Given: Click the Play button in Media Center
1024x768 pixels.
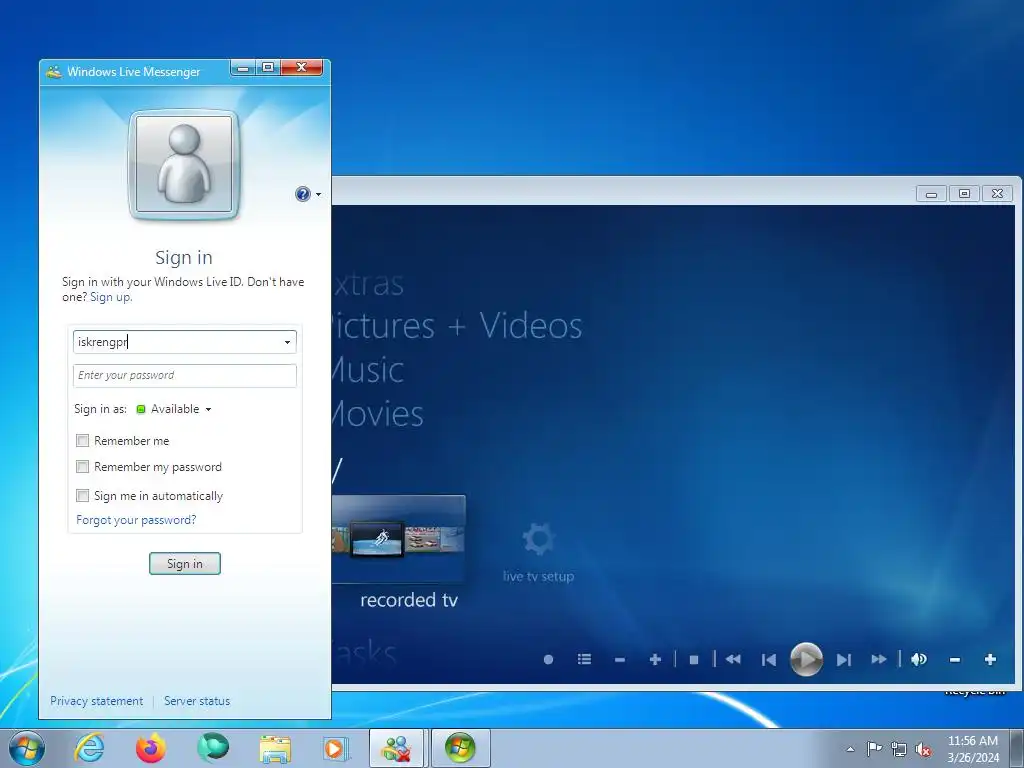Looking at the screenshot, I should (x=807, y=660).
